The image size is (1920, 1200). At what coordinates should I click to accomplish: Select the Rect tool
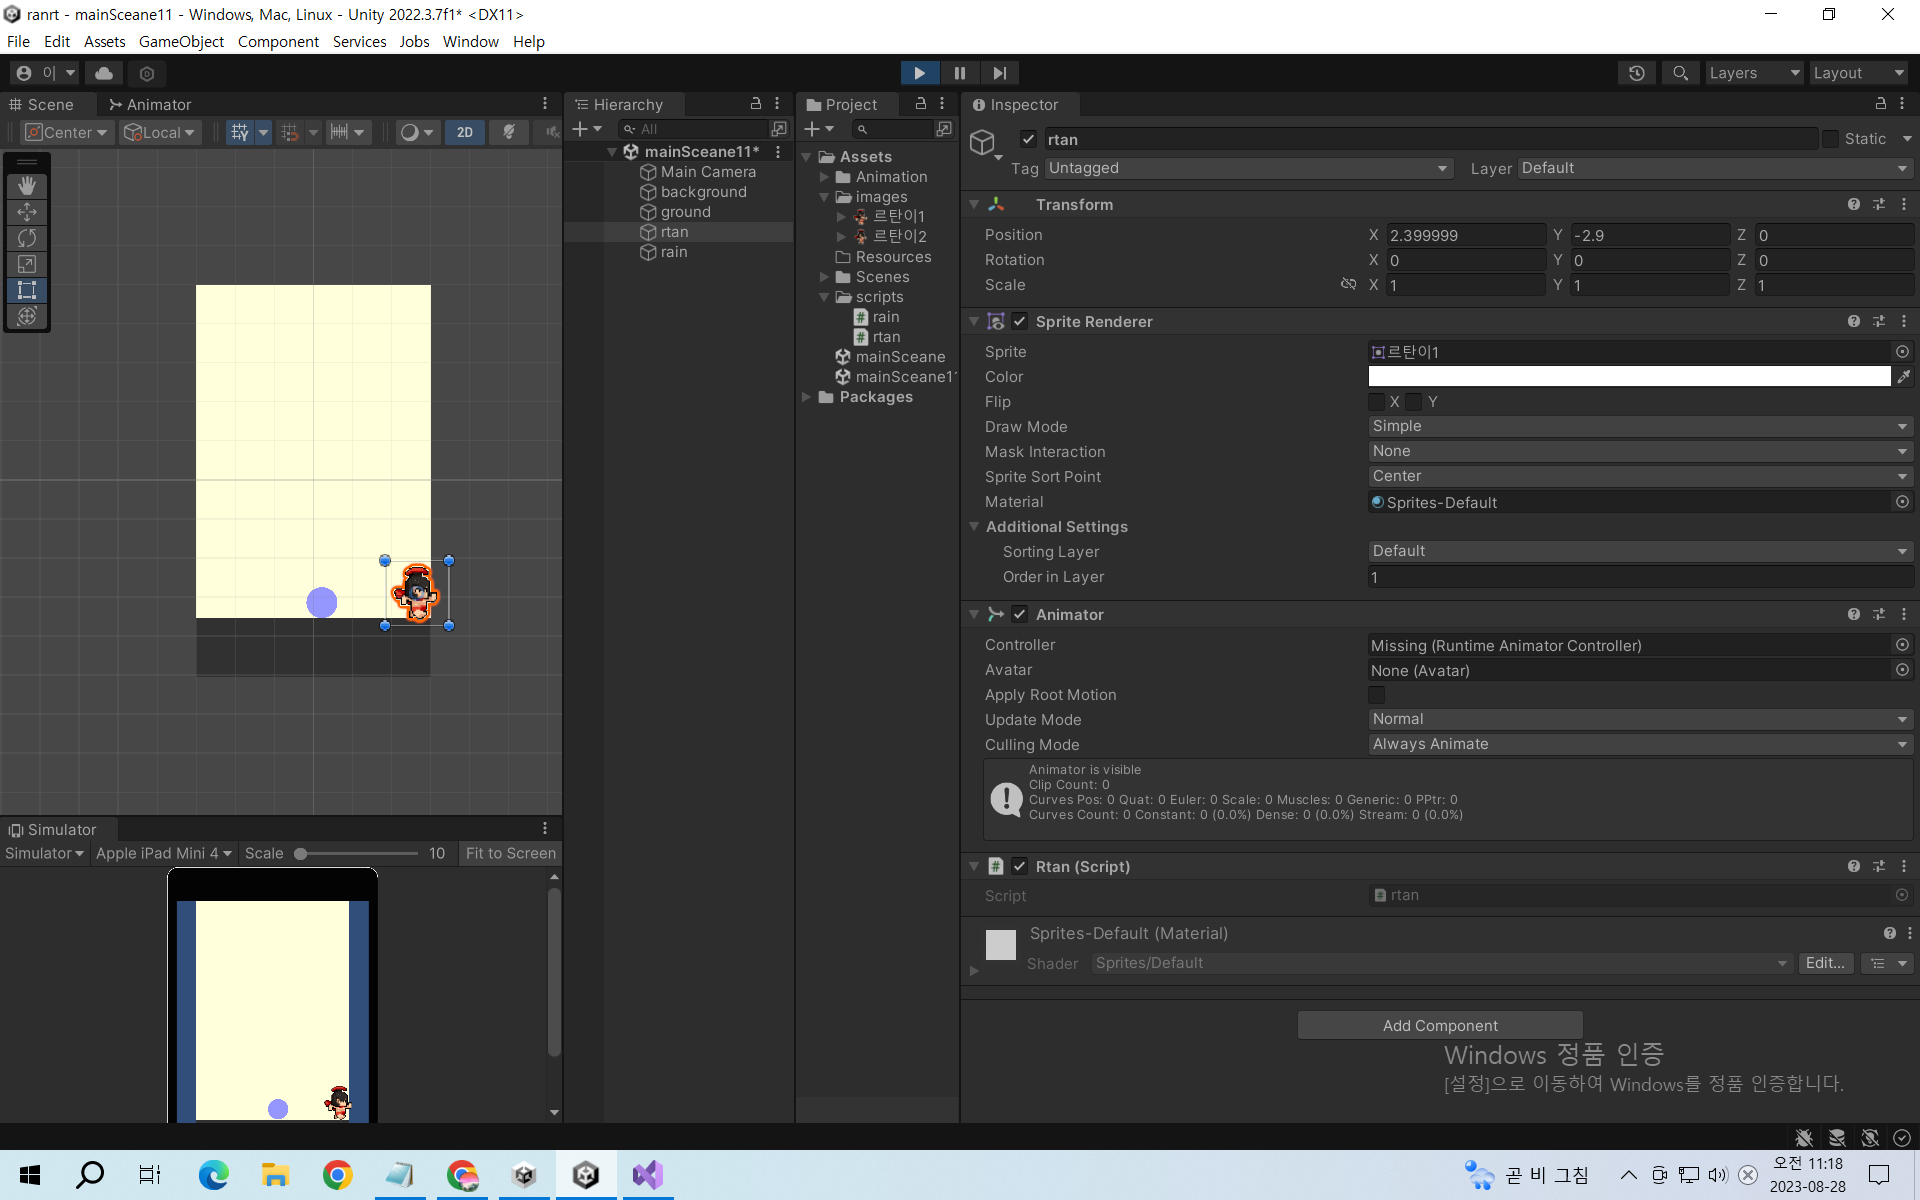(27, 290)
